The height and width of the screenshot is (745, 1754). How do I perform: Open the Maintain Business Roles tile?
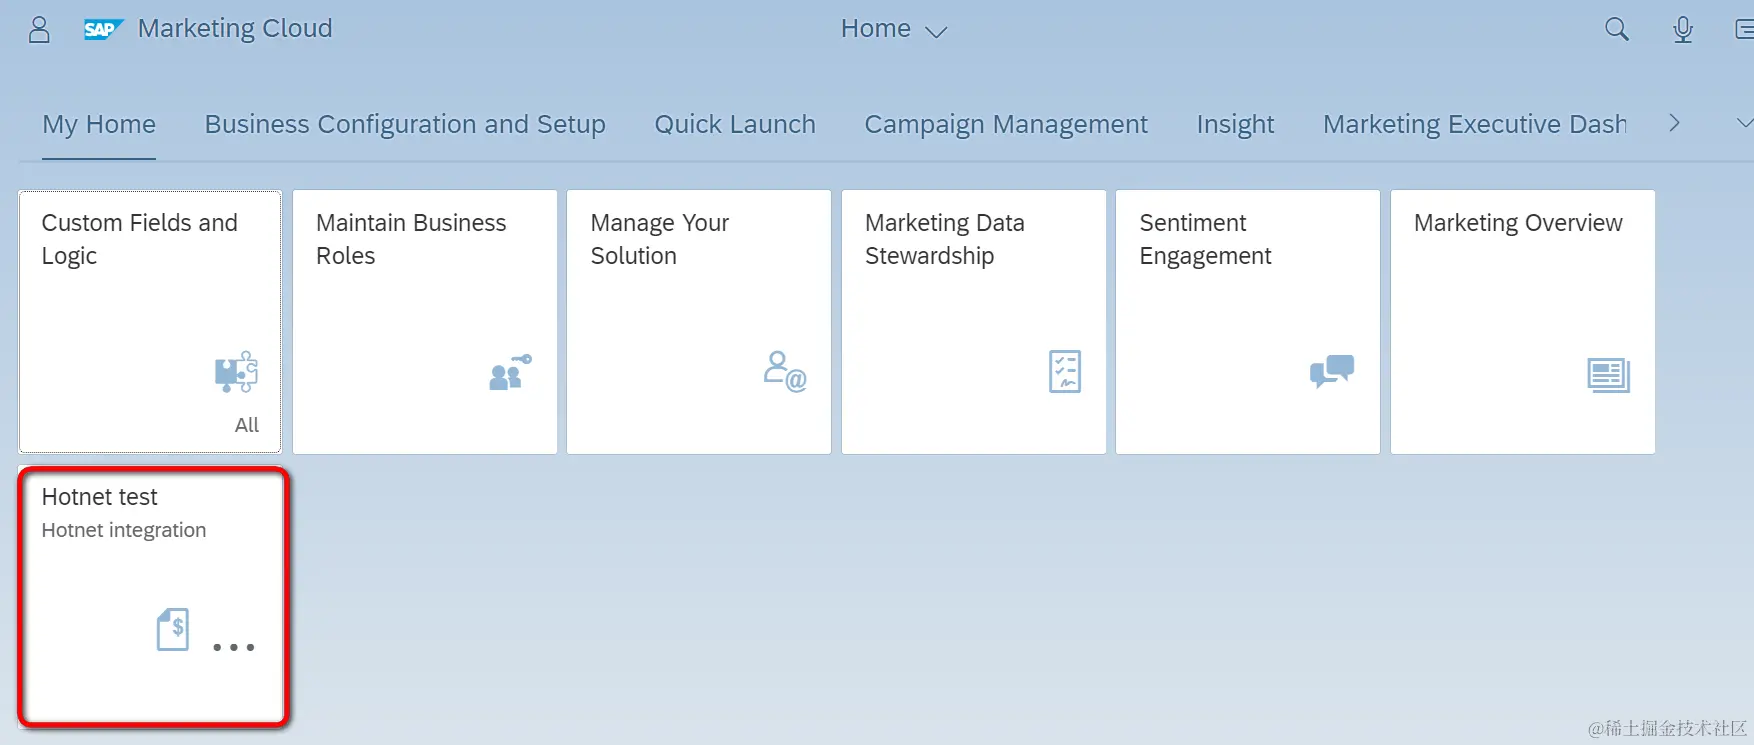coord(425,322)
